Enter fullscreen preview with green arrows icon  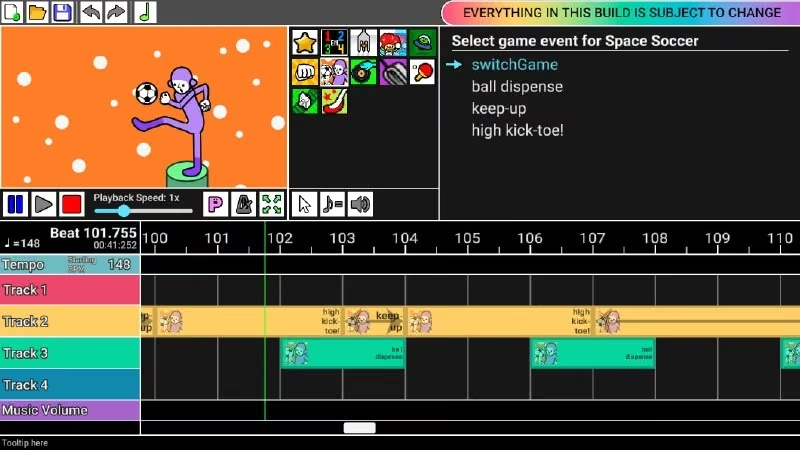[x=271, y=204]
